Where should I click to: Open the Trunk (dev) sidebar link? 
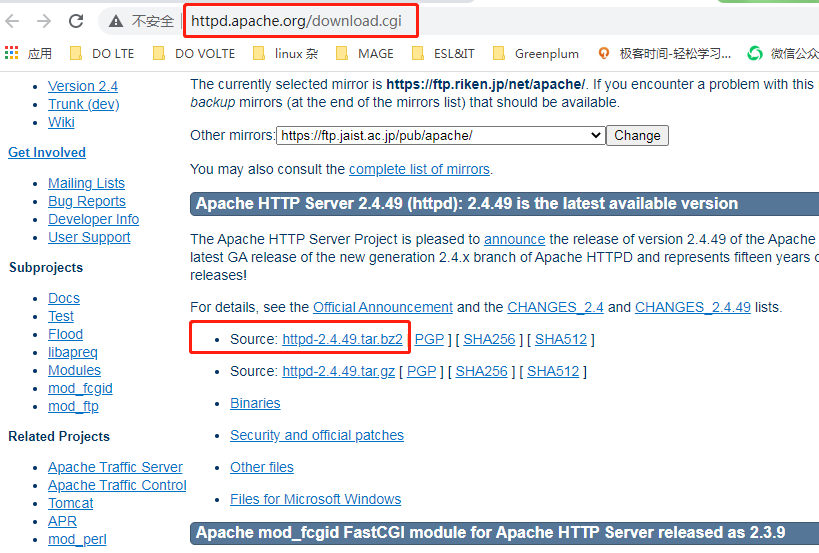tap(84, 104)
